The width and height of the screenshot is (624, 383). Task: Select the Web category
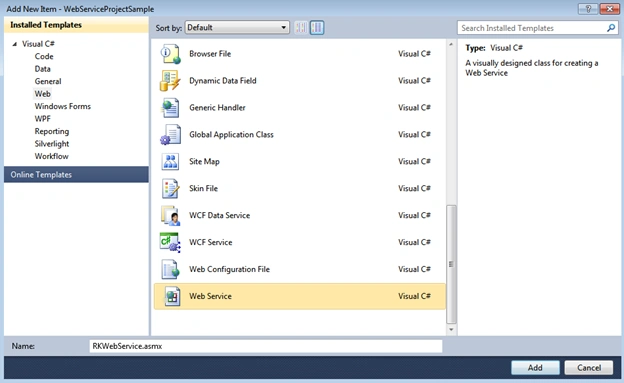point(42,94)
